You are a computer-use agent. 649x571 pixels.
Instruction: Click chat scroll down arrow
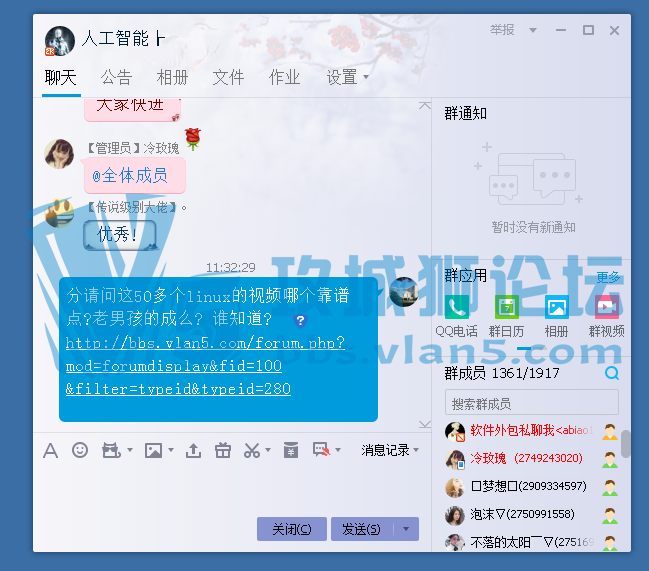click(425, 425)
